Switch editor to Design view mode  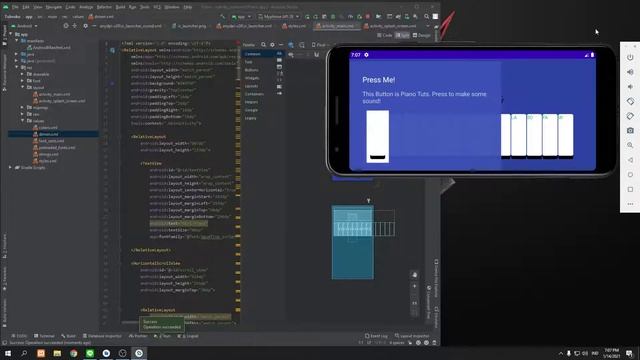point(422,35)
